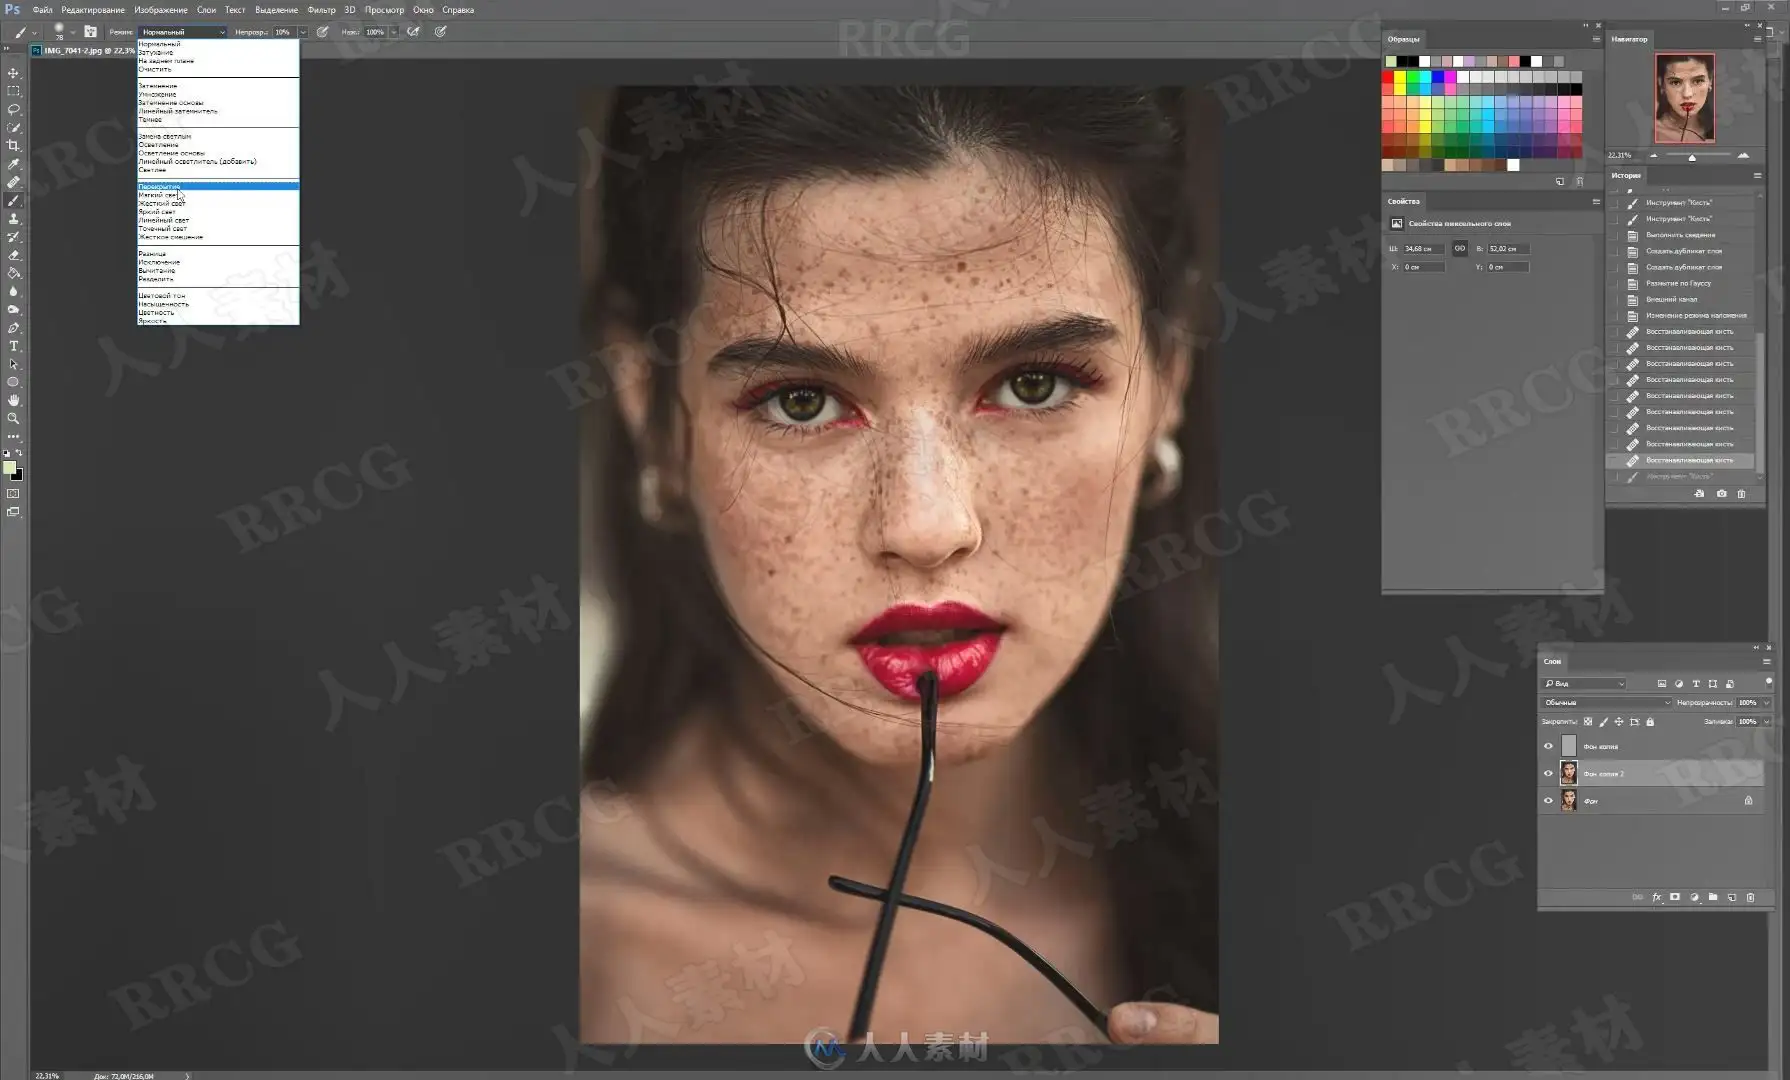Screen dimensions: 1790x1080
Task: Open the 'Фильтр' menu
Action: click(x=321, y=10)
